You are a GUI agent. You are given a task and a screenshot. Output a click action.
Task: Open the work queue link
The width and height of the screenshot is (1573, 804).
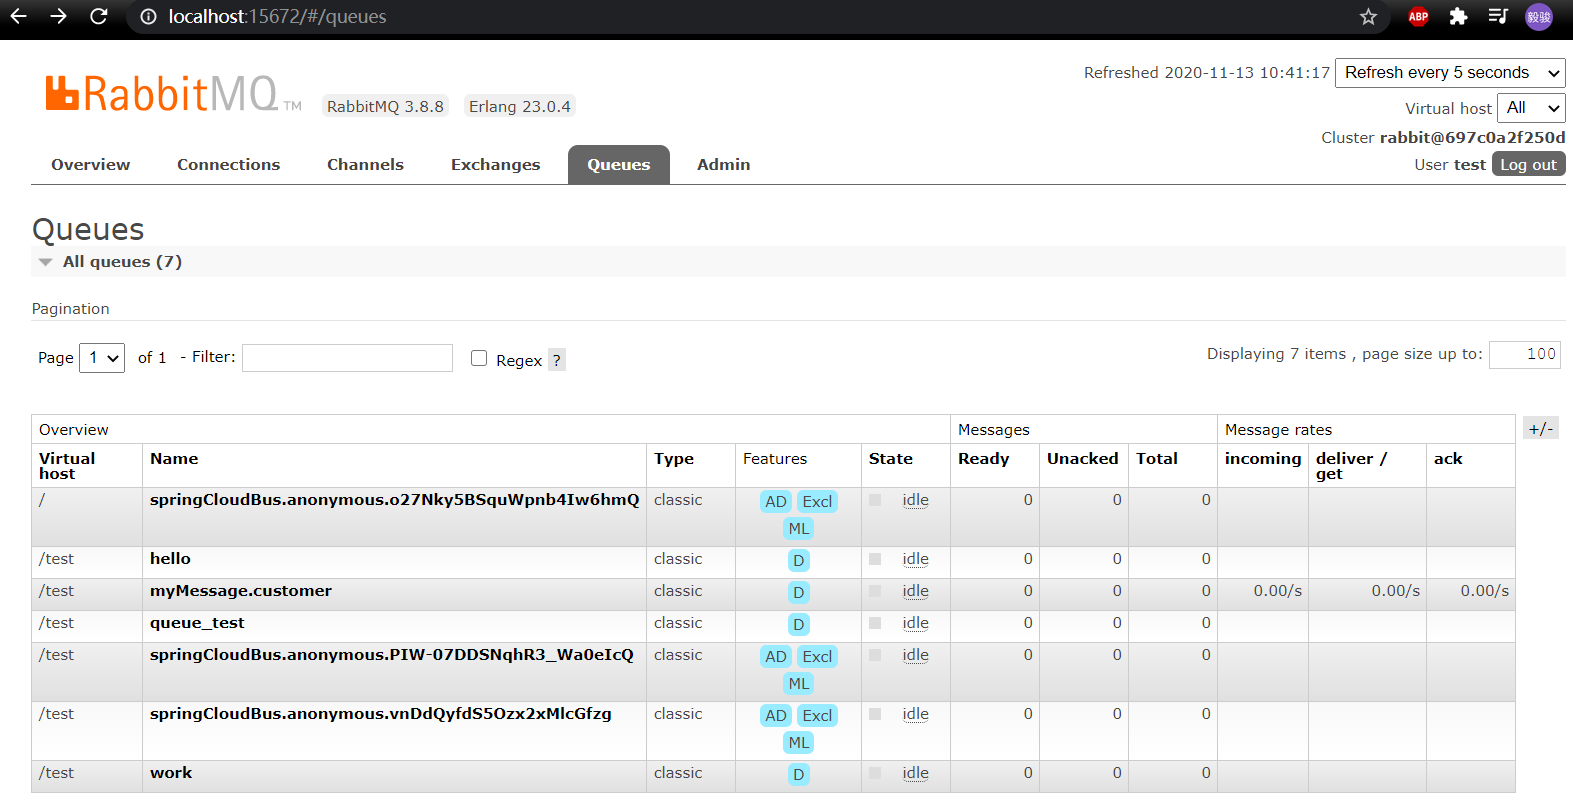171,773
